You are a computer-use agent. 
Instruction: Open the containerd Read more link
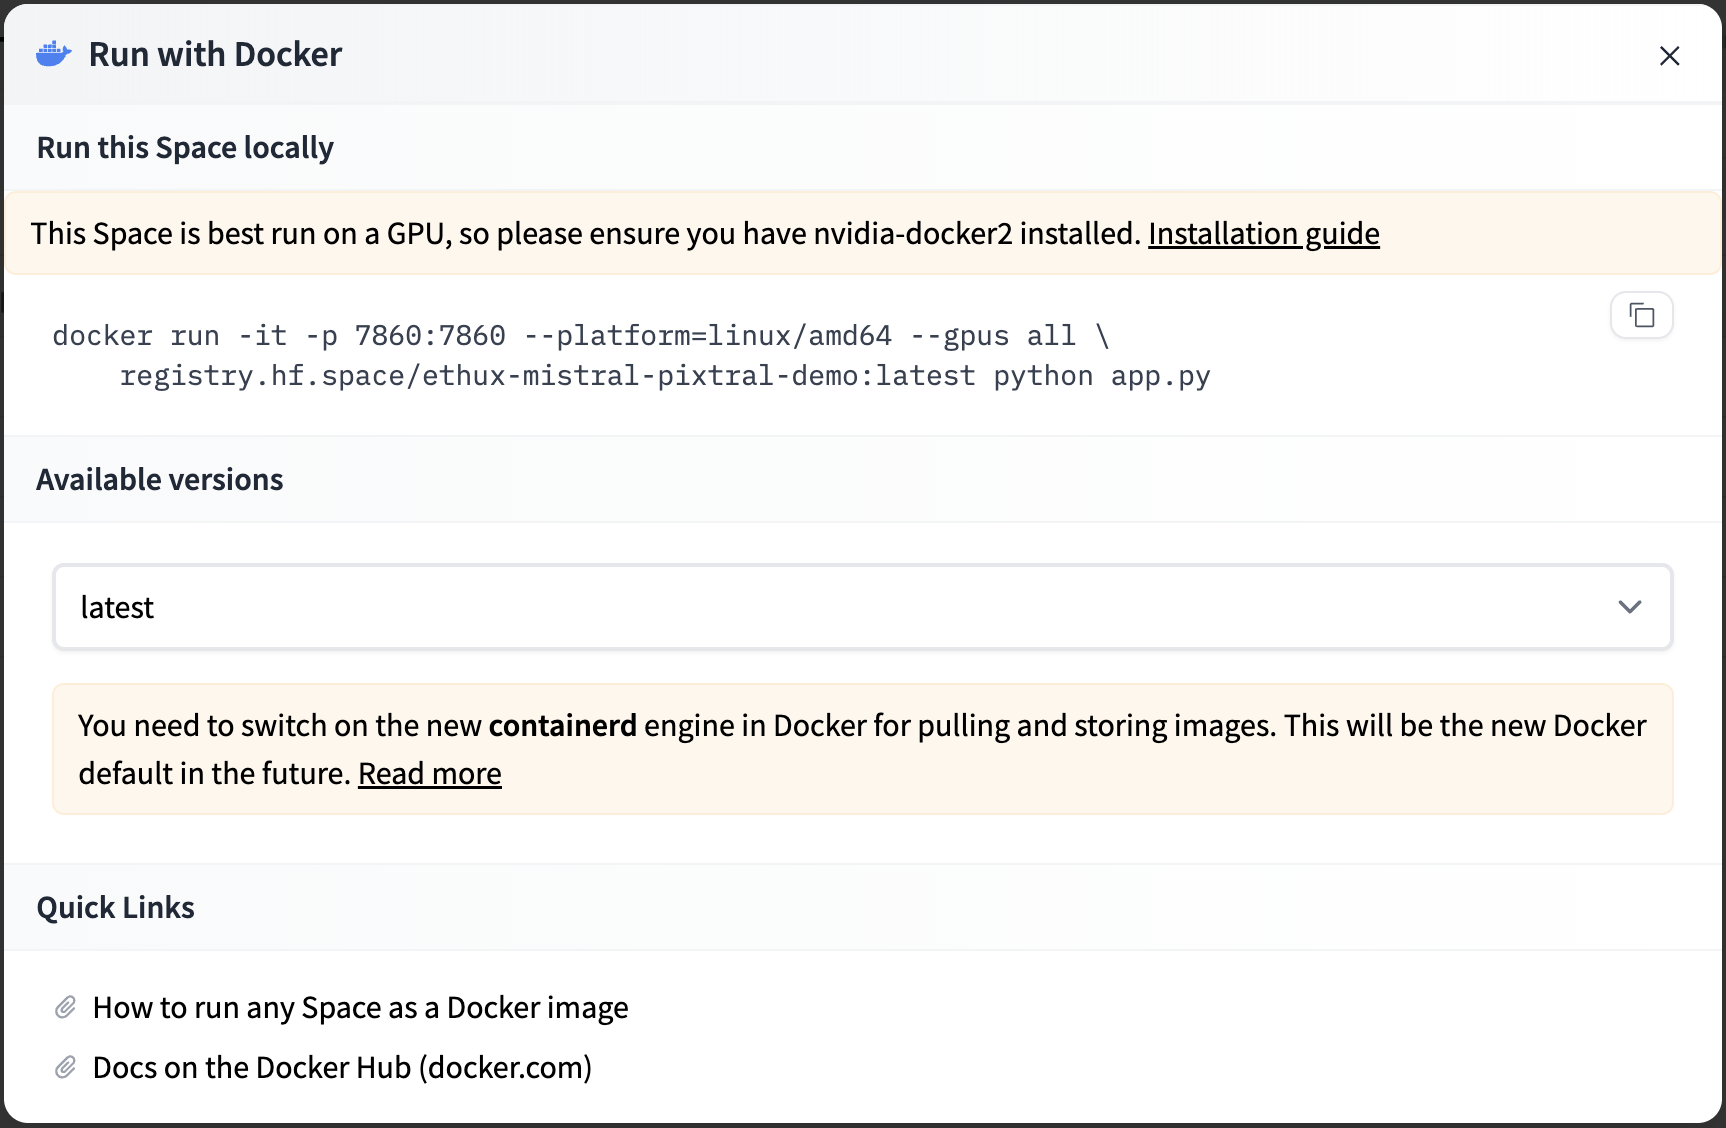coord(430,773)
